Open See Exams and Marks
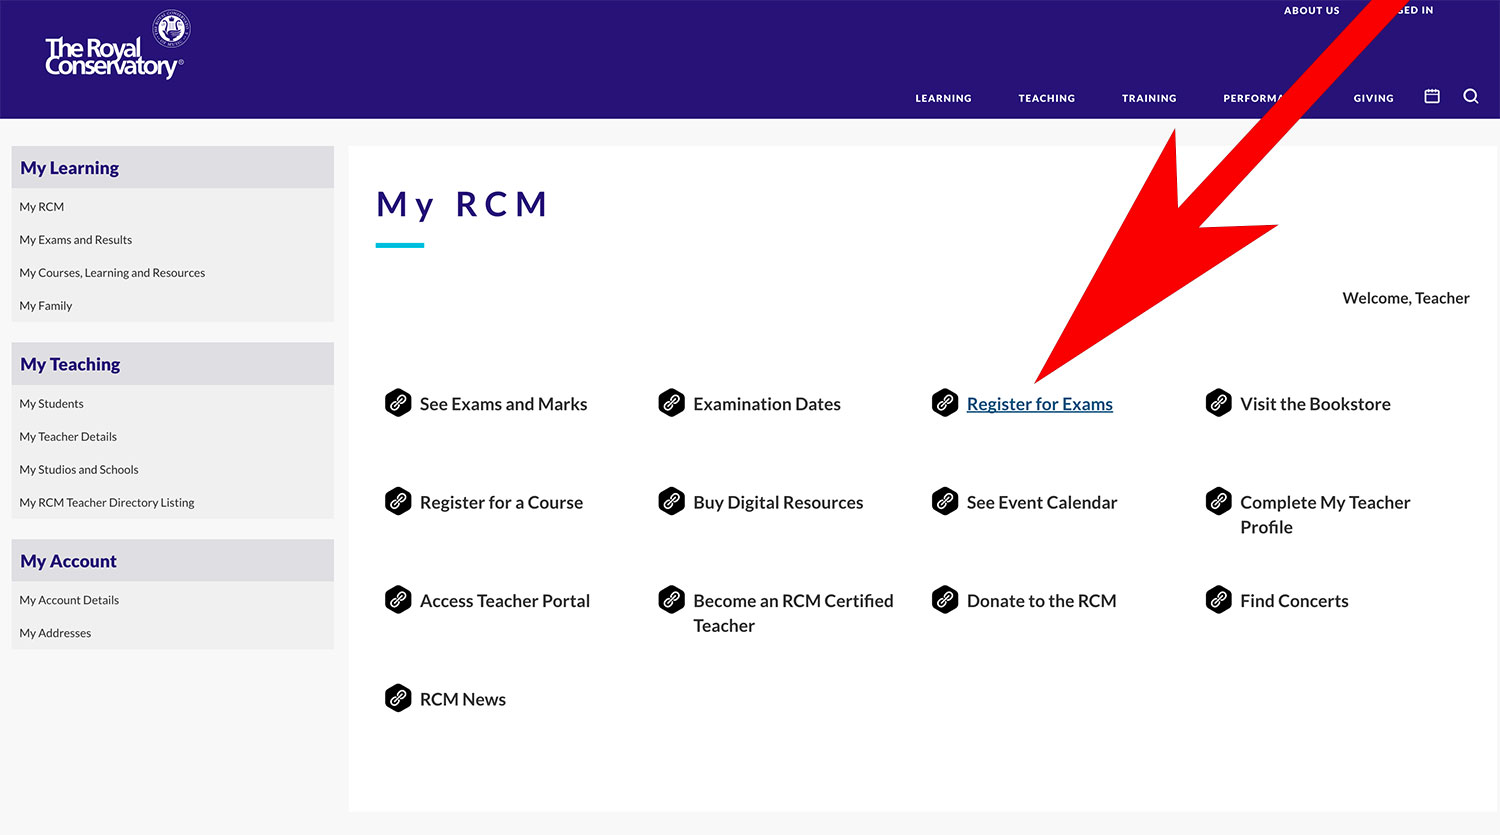 (503, 403)
